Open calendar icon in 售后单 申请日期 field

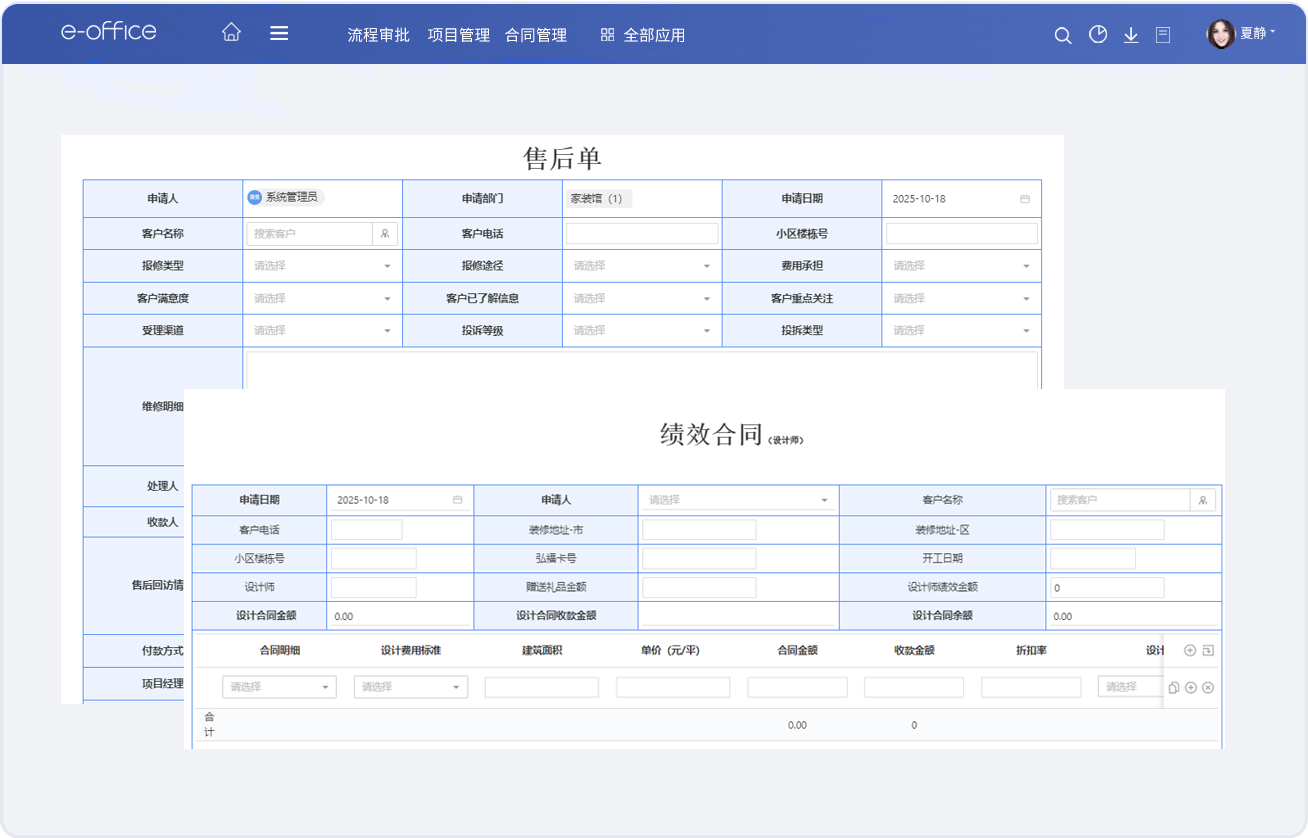pyautogui.click(x=1025, y=199)
